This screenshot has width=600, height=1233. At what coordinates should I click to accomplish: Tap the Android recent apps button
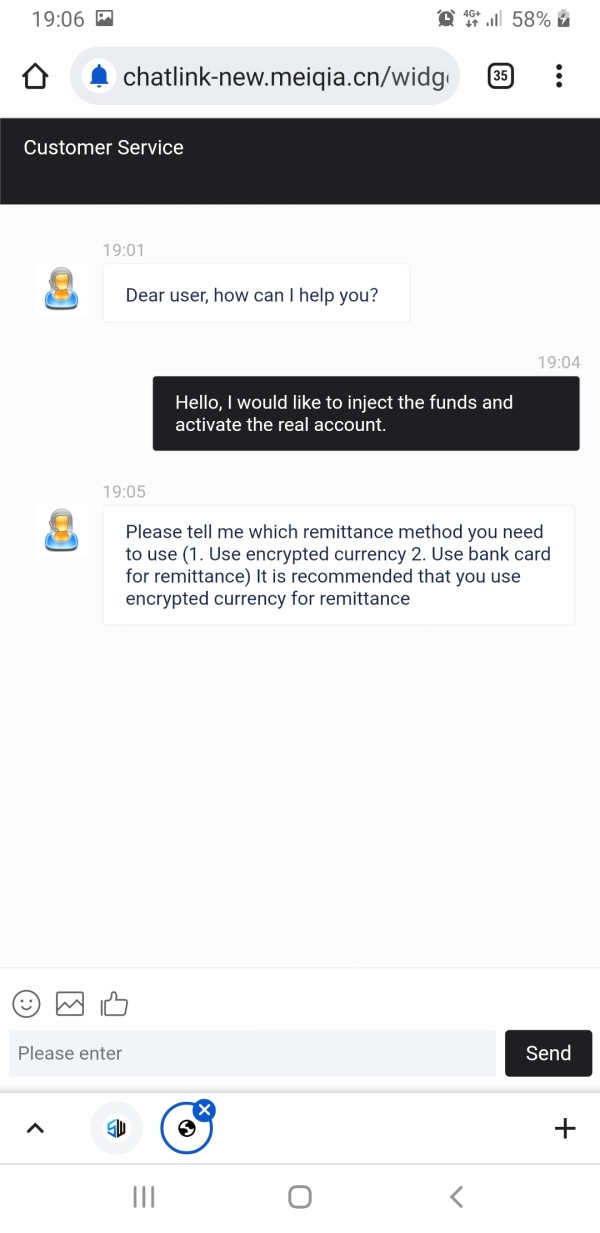[144, 1197]
